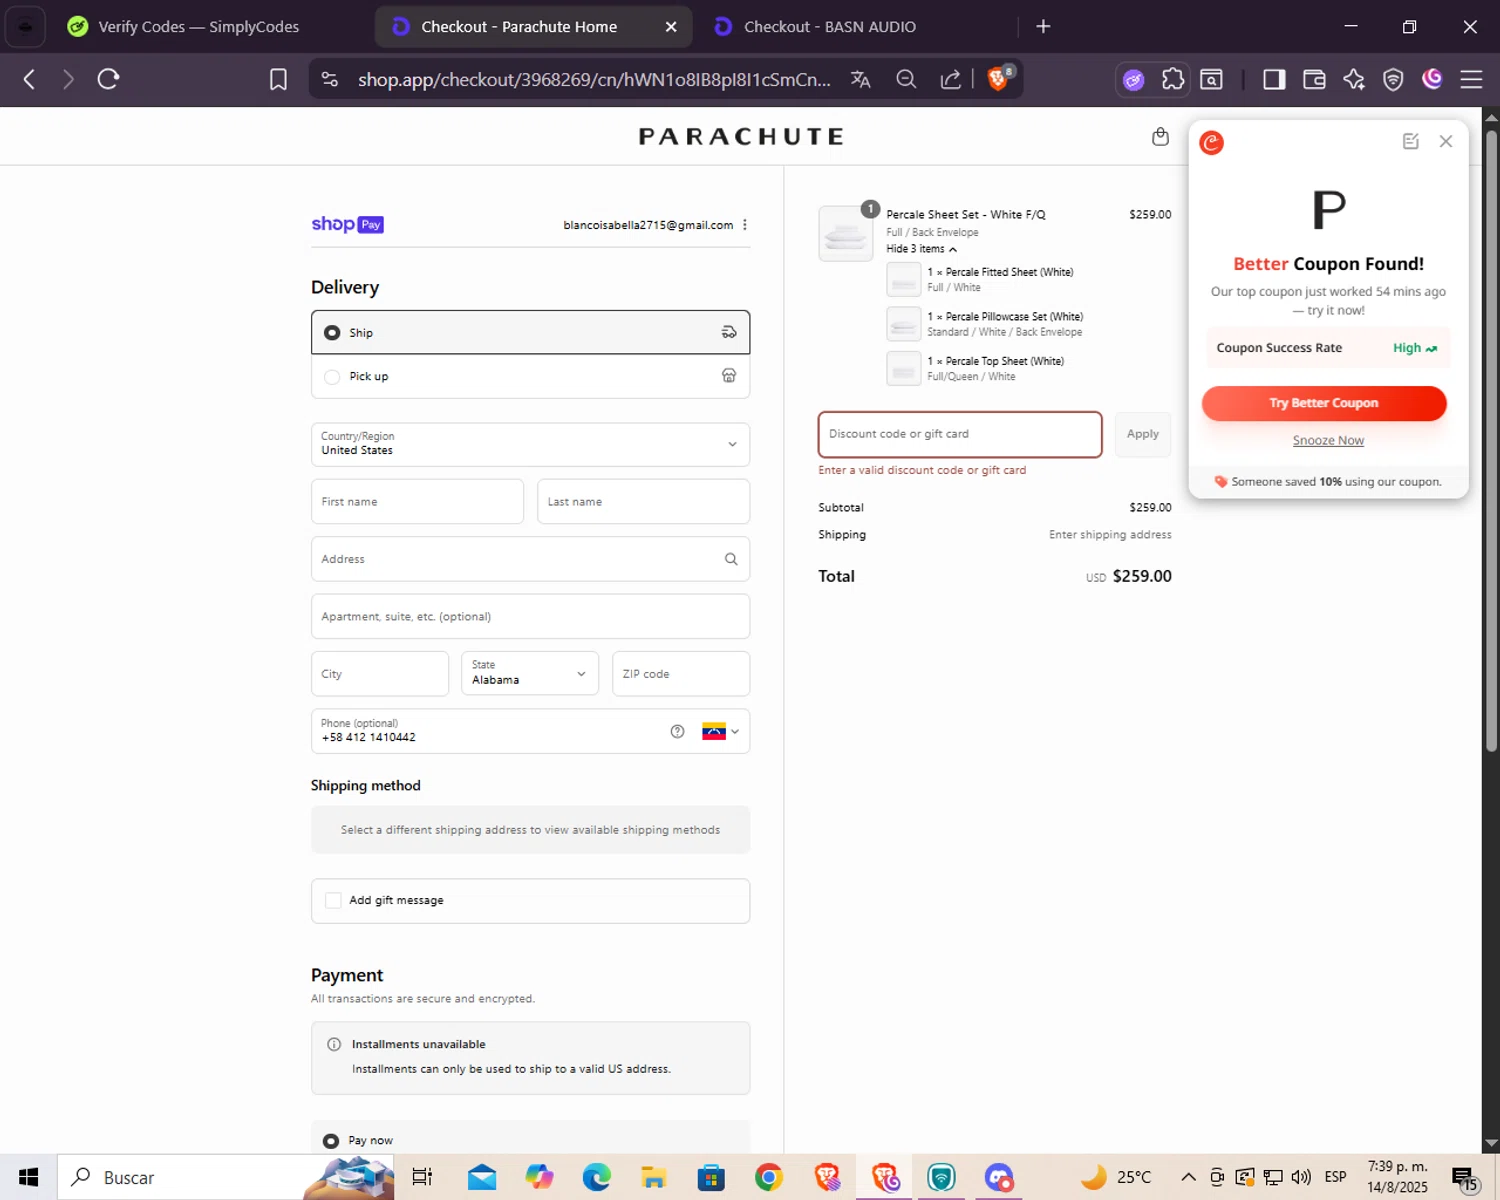The width and height of the screenshot is (1500, 1200).
Task: Open the extensions puzzle icon
Action: [1173, 79]
